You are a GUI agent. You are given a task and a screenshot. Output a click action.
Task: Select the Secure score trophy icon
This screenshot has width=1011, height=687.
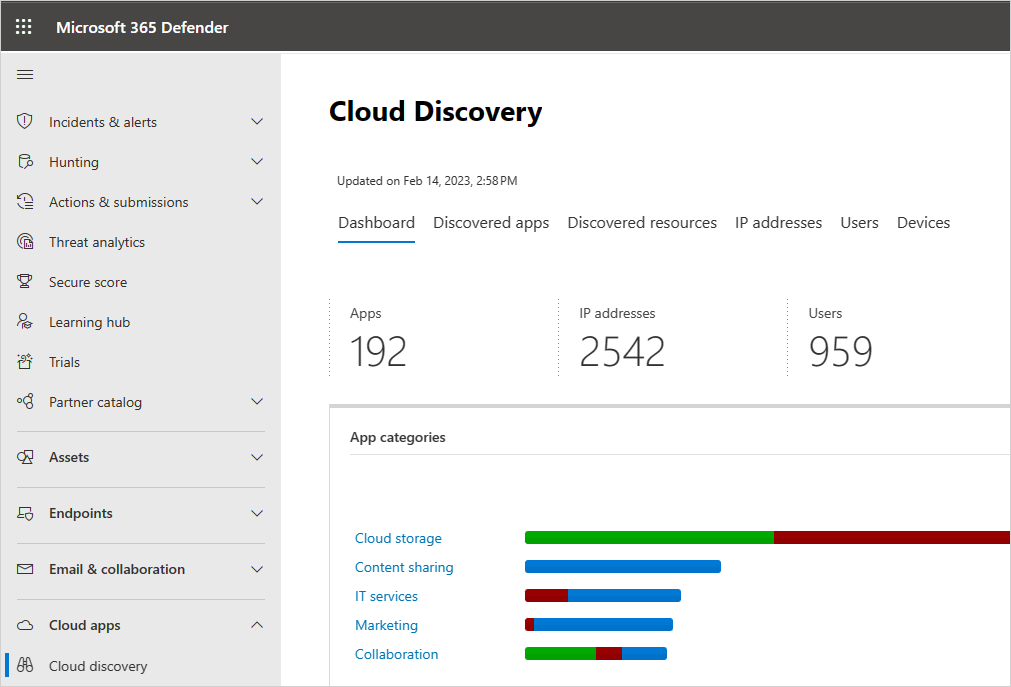coord(24,281)
